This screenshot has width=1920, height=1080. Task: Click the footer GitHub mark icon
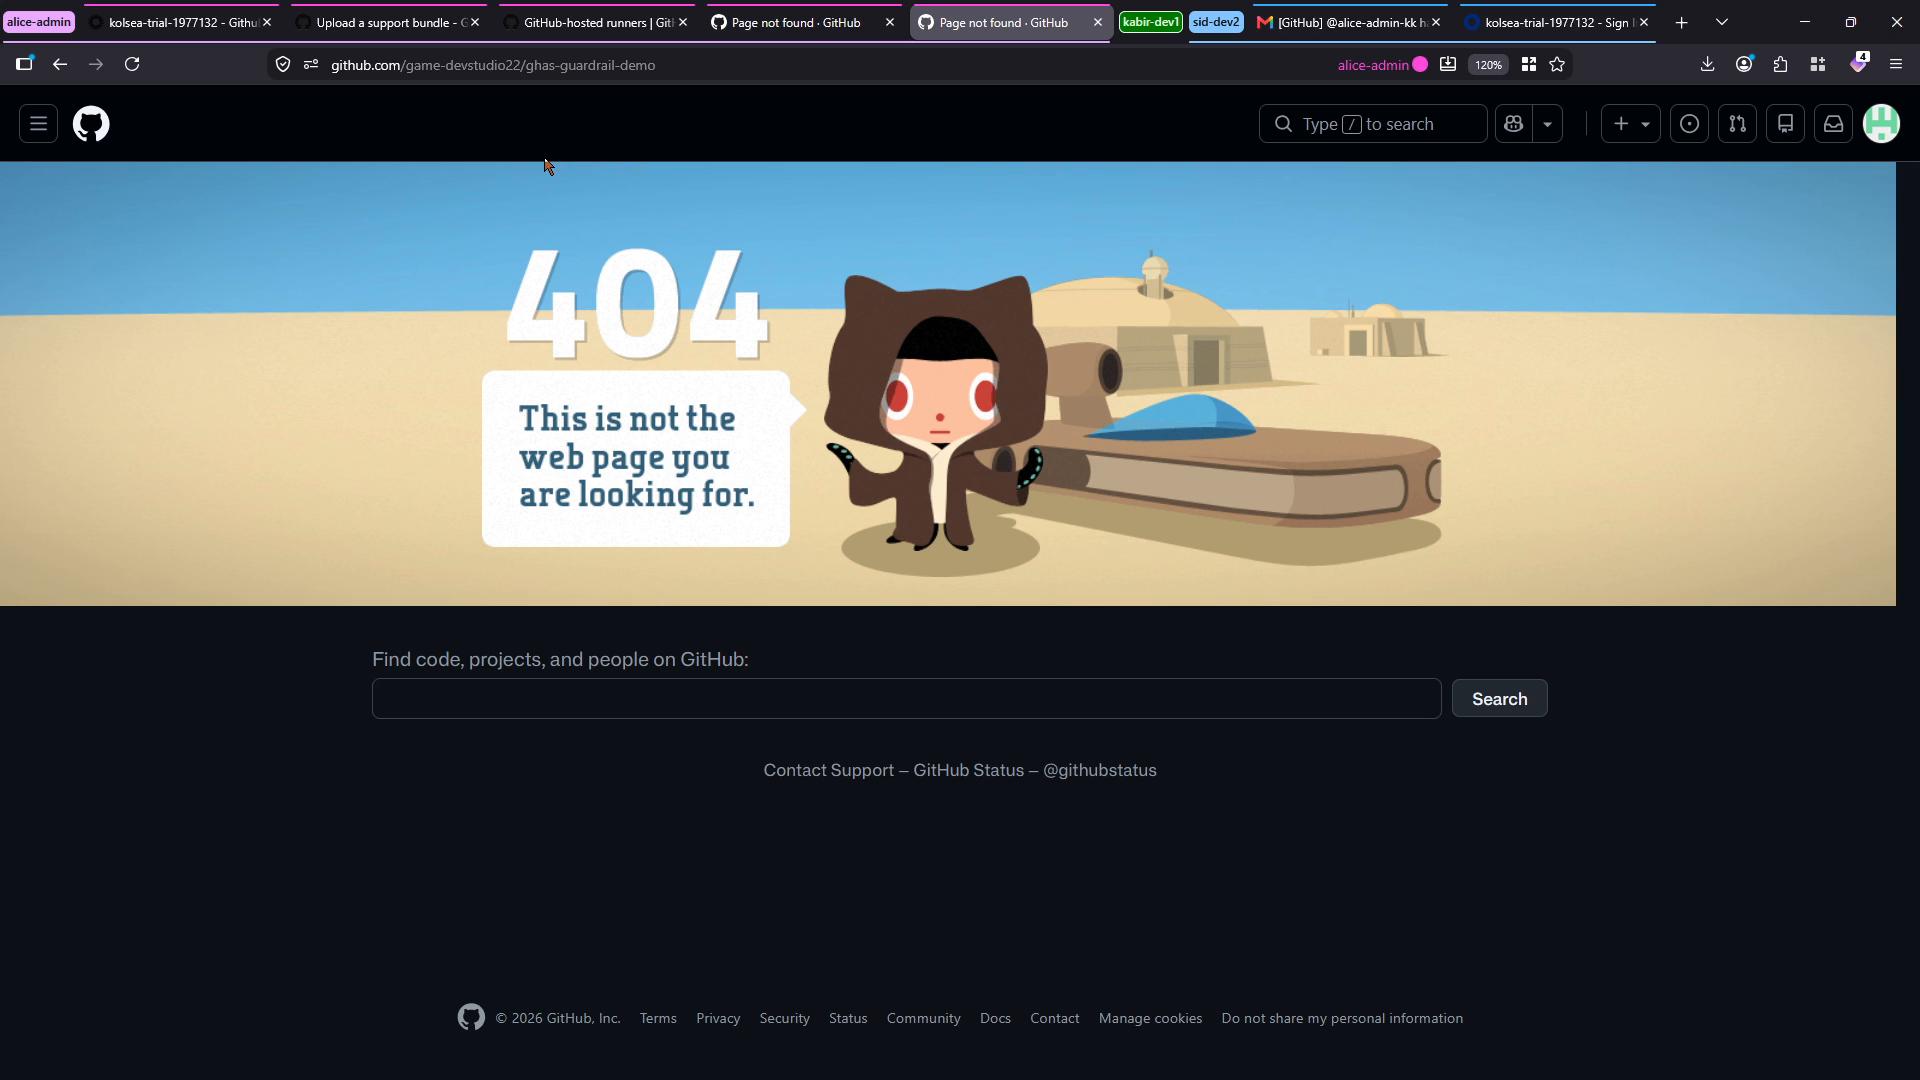471,1017
